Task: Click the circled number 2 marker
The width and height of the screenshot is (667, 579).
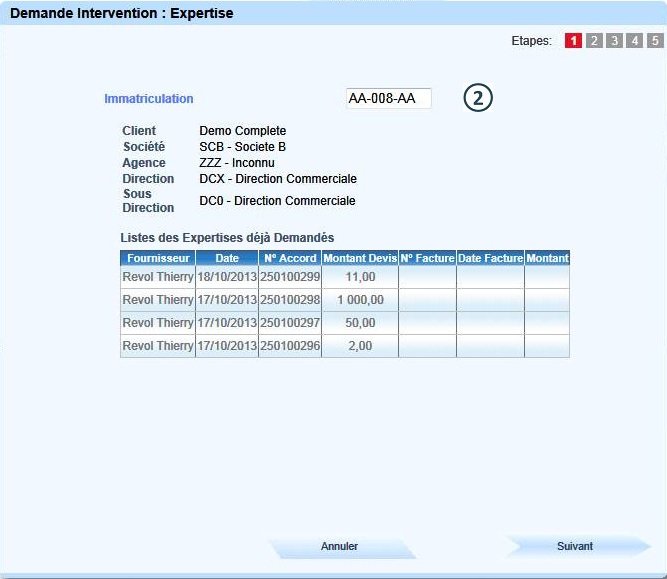Action: (478, 98)
